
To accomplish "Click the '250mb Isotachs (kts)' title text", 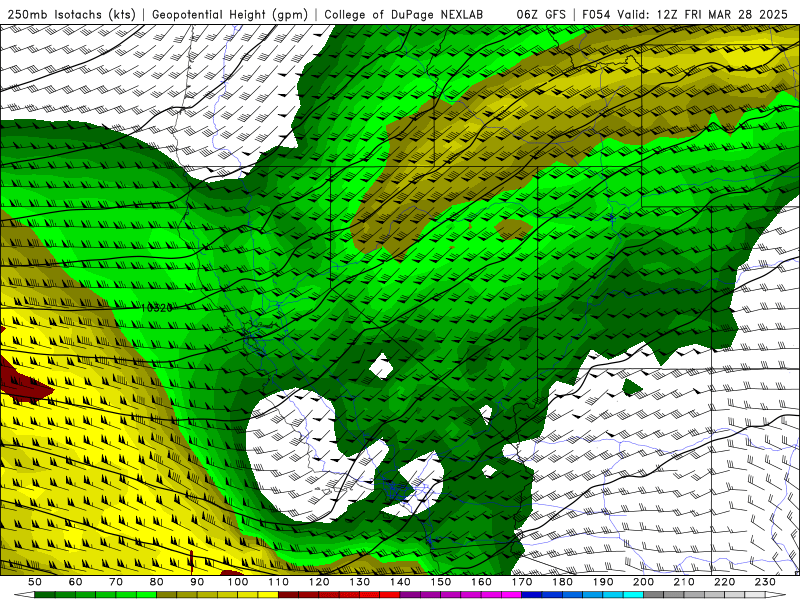I will pos(71,15).
